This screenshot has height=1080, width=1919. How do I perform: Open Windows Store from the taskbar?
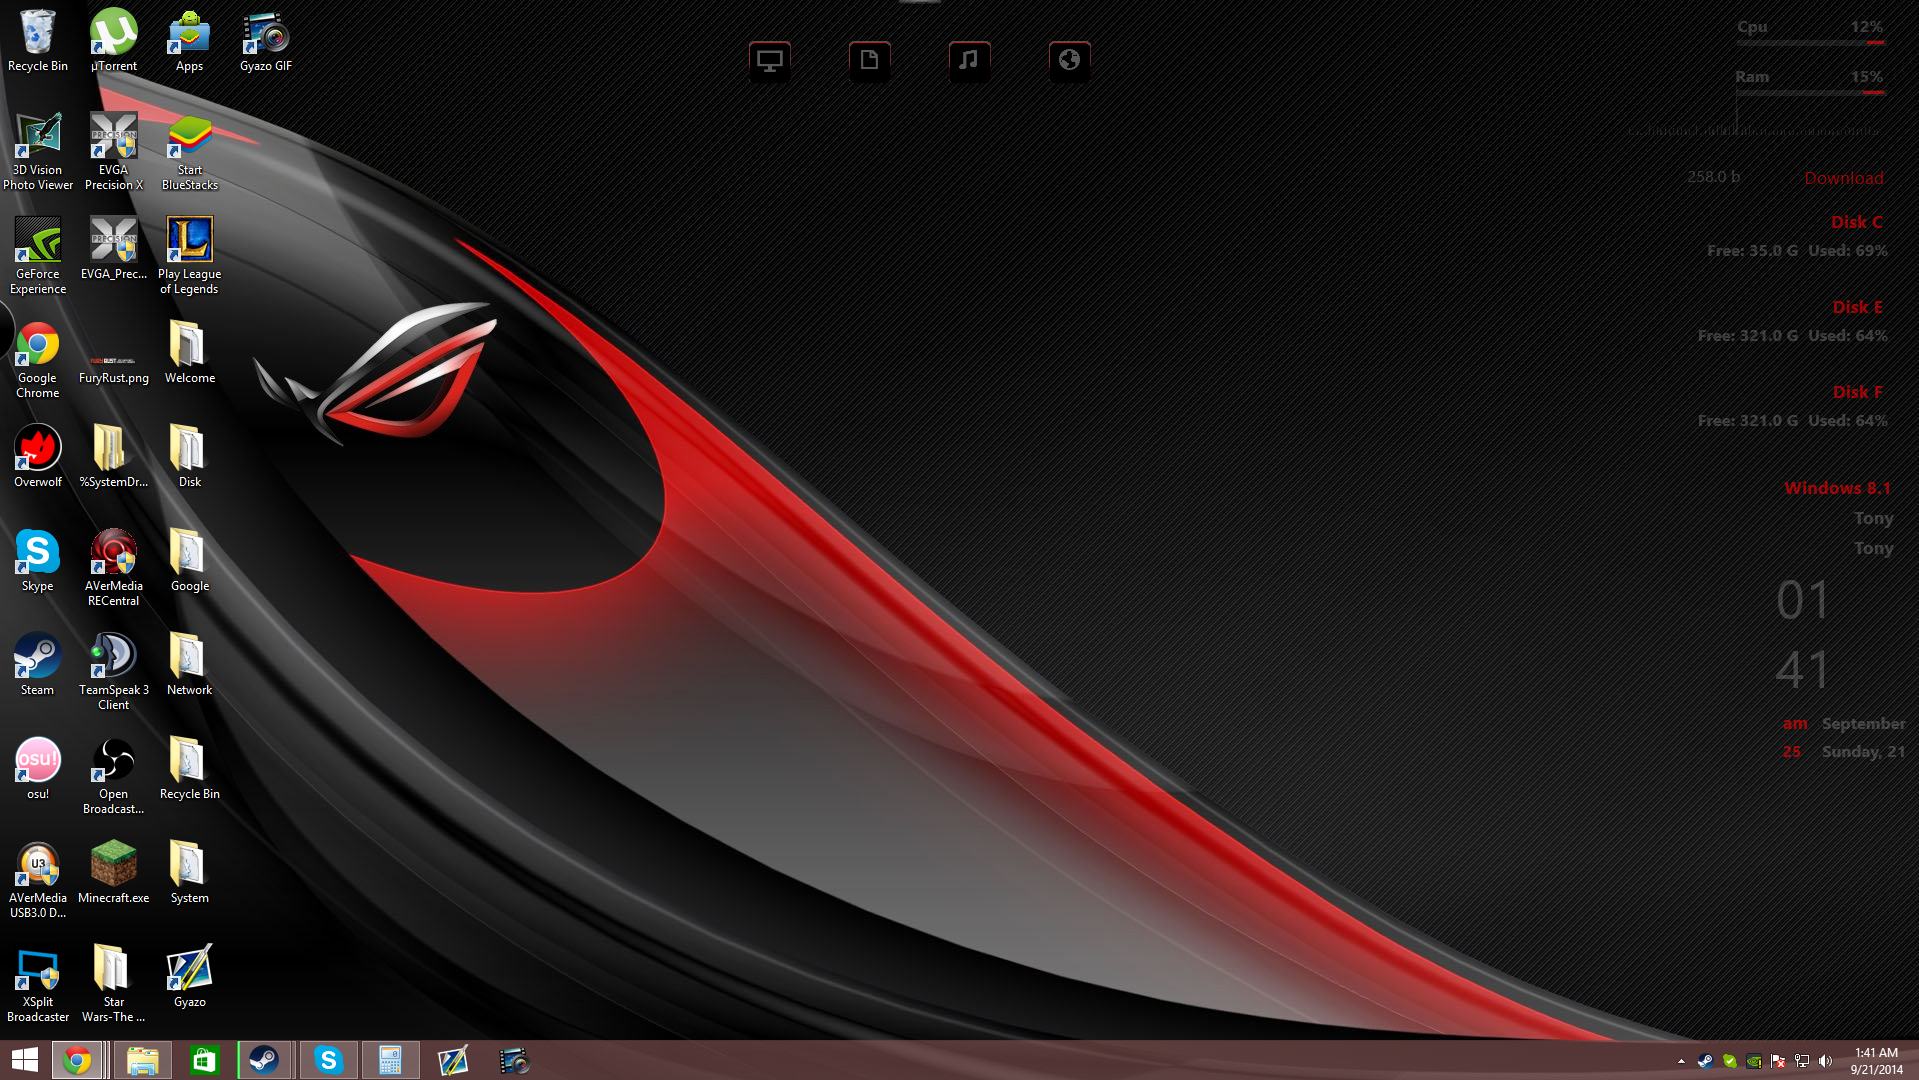point(204,1060)
